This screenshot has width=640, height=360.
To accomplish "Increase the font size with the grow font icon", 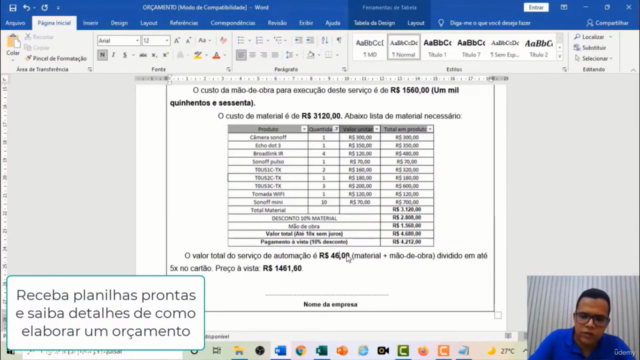I will click(x=177, y=40).
